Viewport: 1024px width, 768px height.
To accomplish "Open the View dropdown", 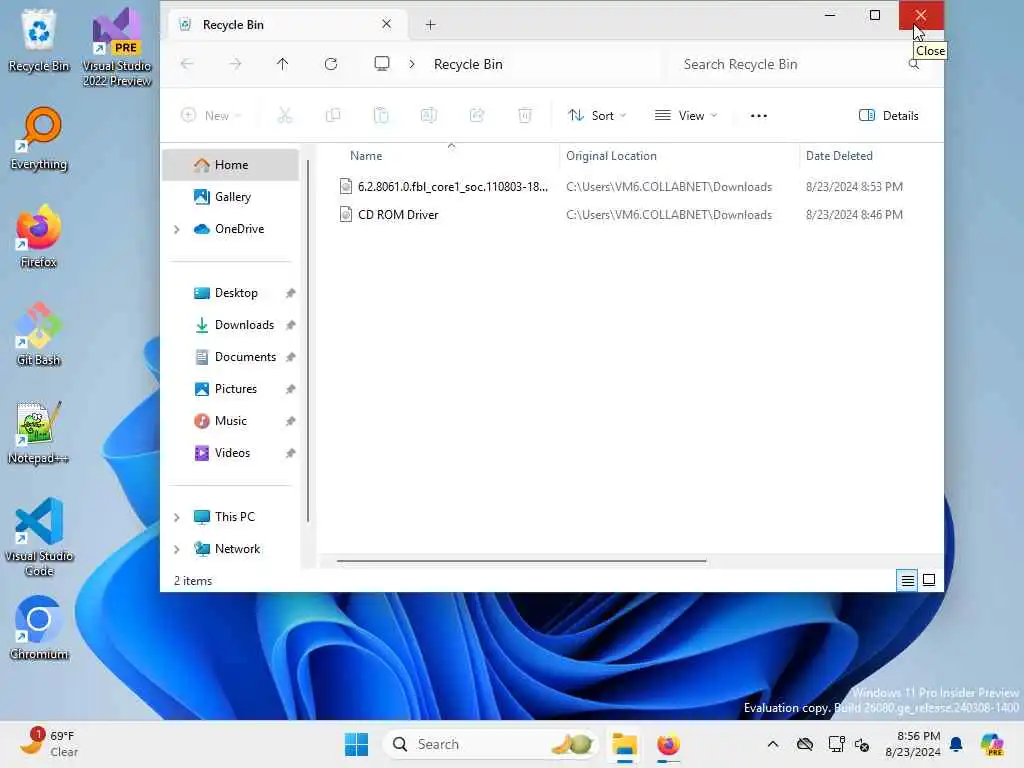I will pyautogui.click(x=686, y=116).
